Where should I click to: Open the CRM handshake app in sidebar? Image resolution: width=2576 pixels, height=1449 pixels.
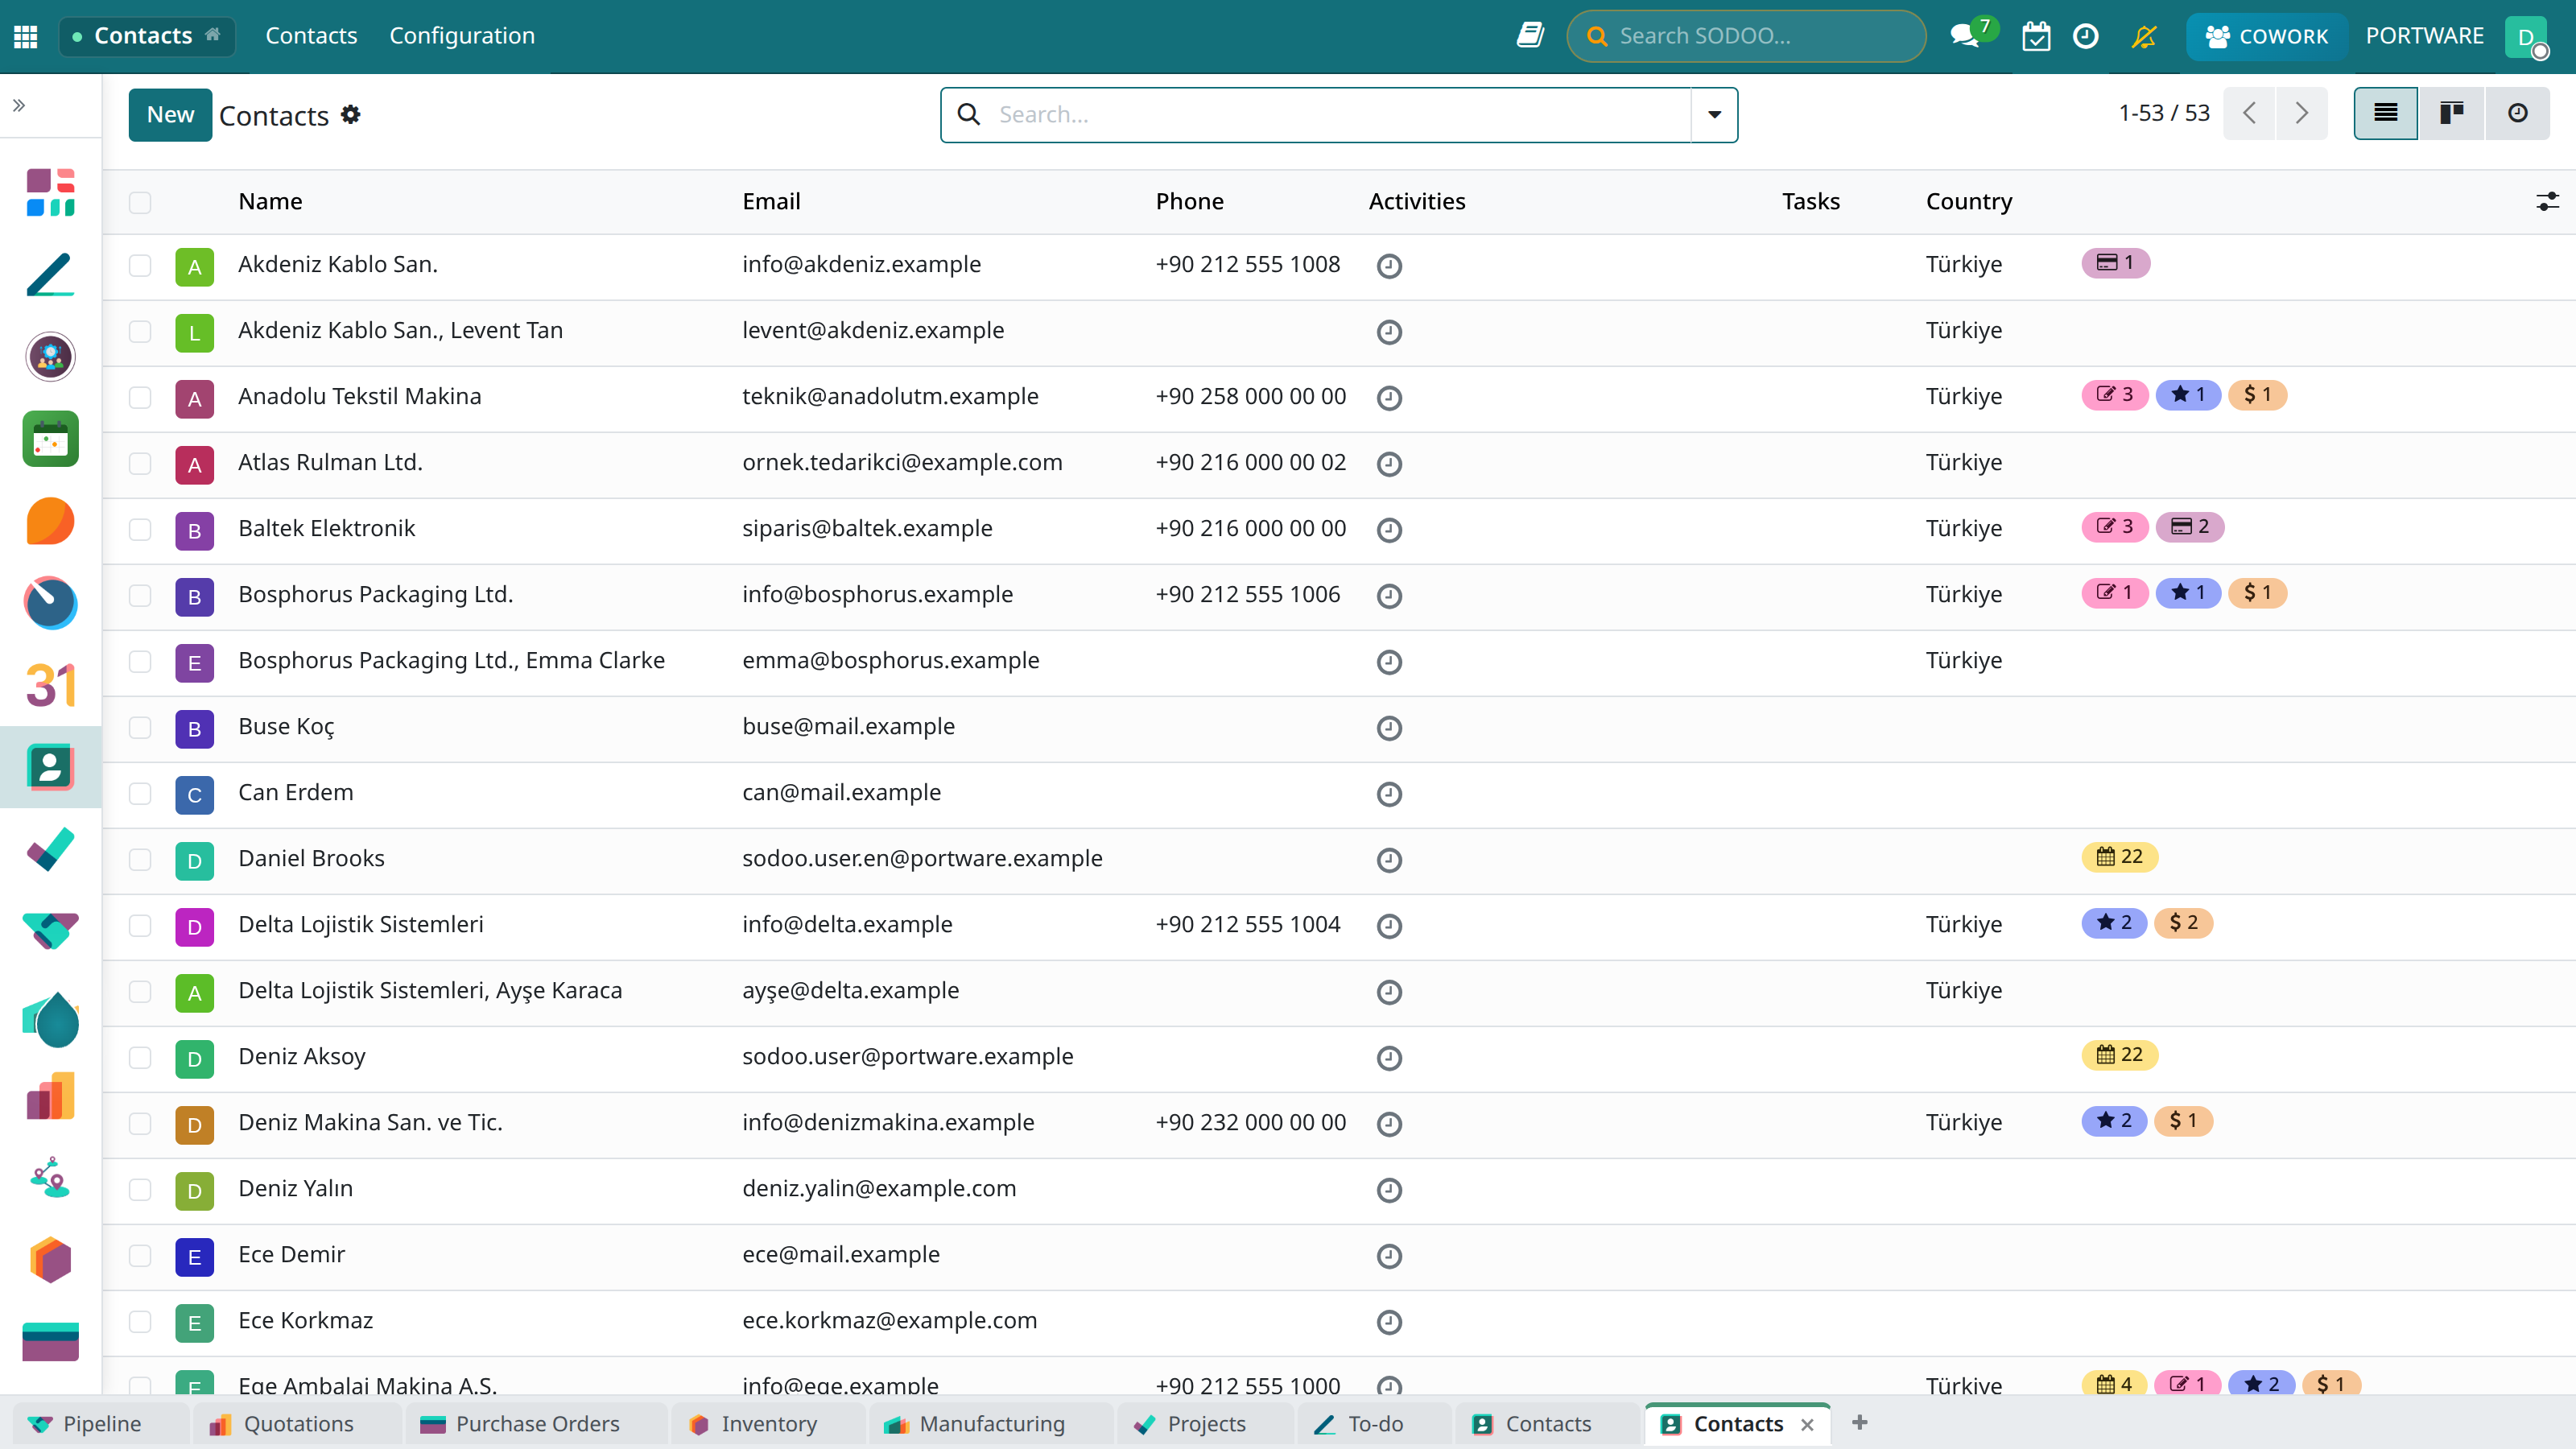51,931
